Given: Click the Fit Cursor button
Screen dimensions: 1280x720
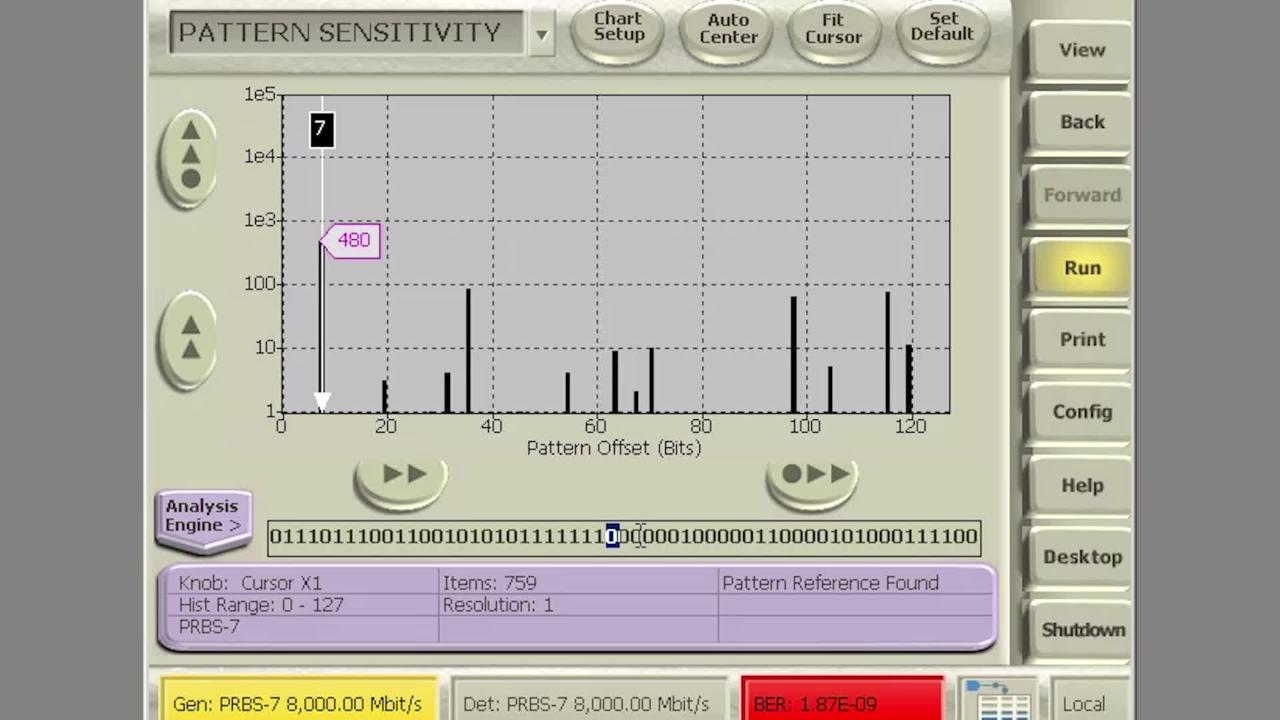Looking at the screenshot, I should tap(833, 28).
